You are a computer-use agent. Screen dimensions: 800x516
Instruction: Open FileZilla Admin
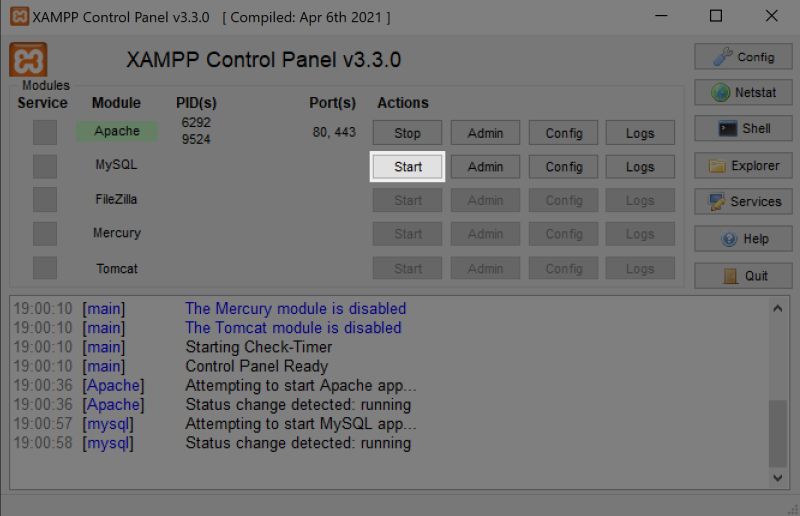pyautogui.click(x=485, y=200)
